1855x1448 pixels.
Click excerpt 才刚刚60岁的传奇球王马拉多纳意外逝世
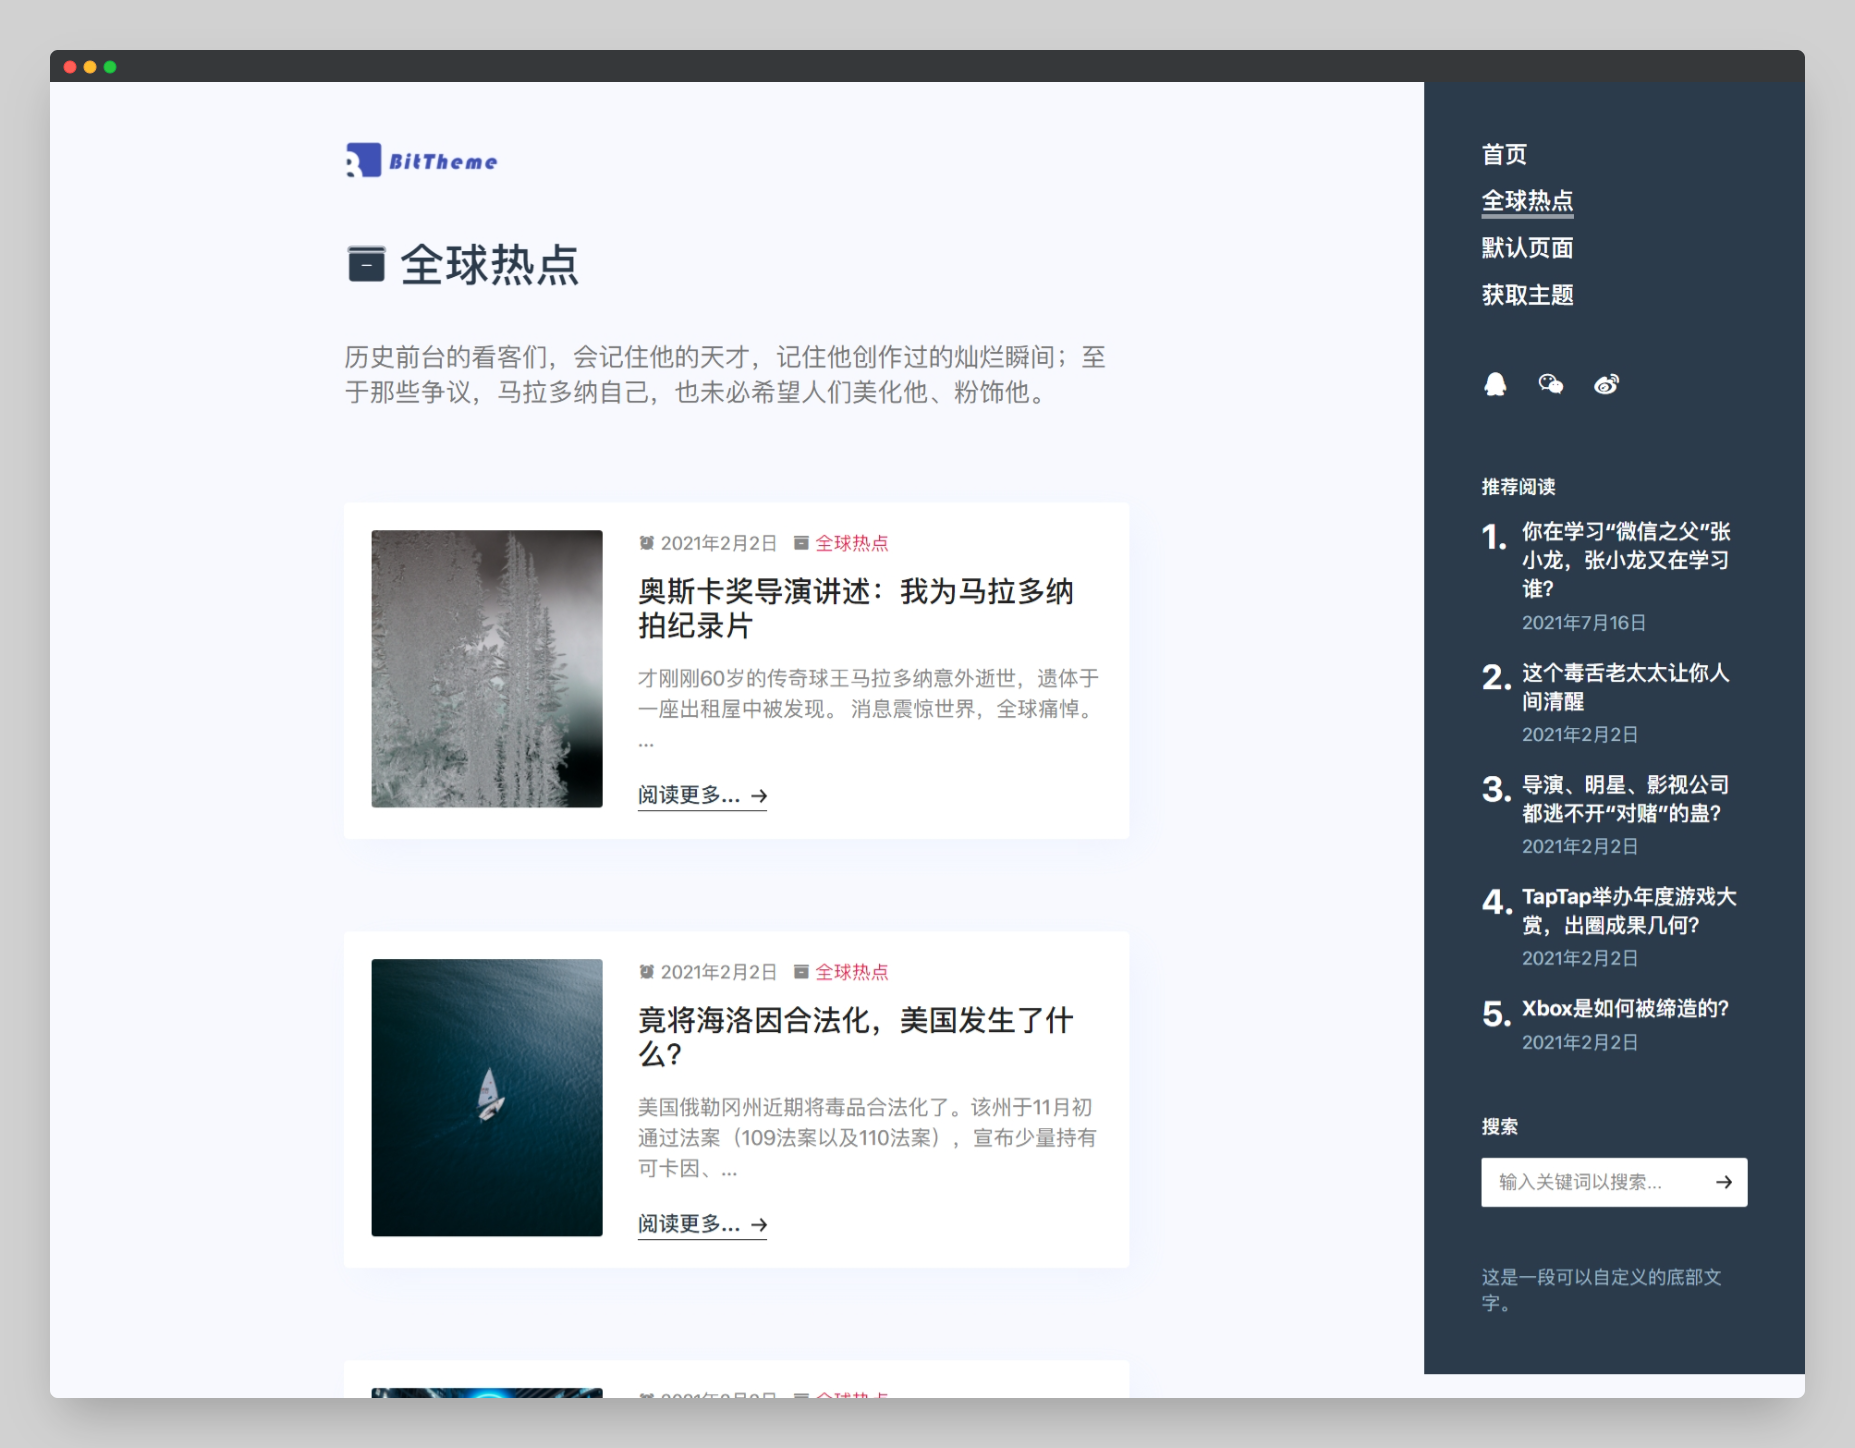[868, 709]
